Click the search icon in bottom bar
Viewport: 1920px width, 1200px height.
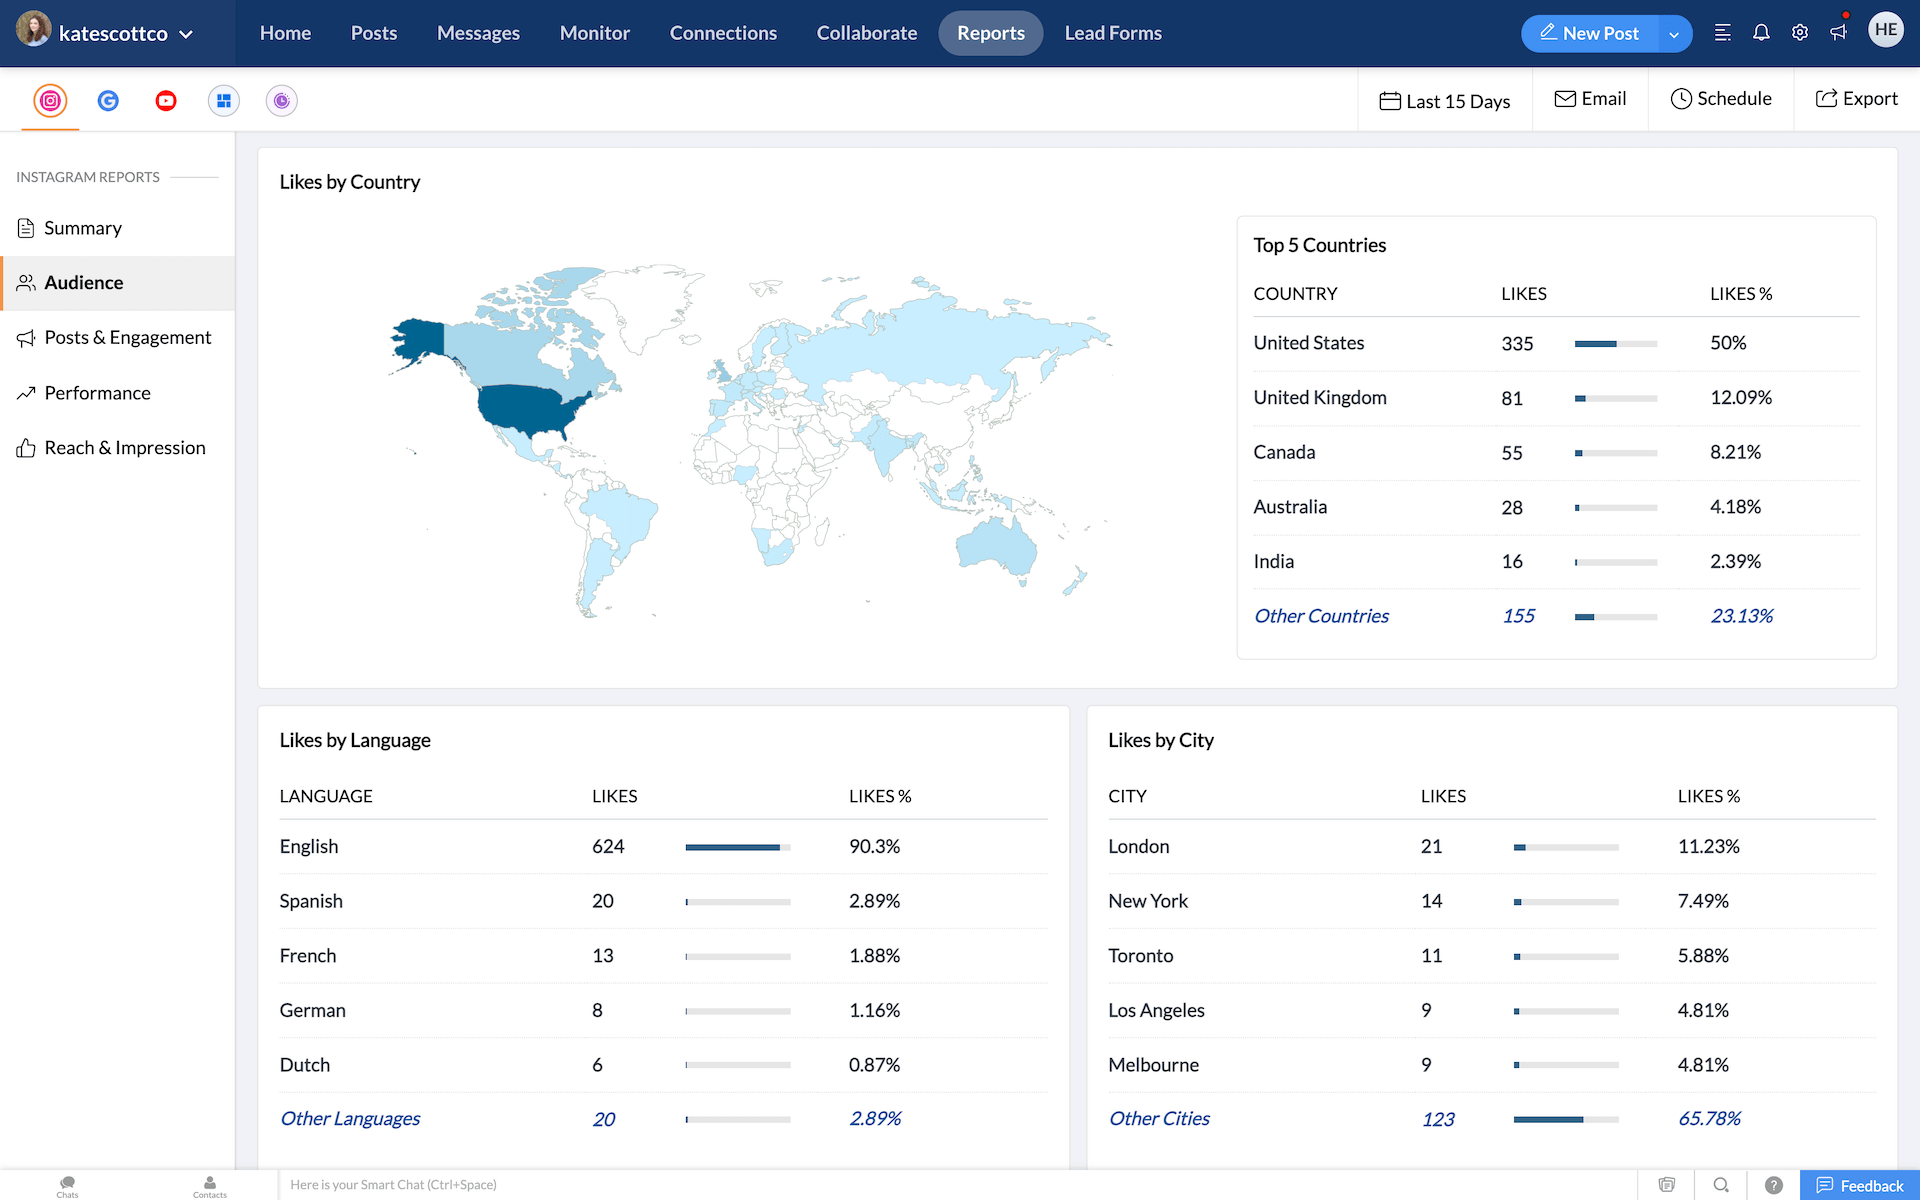(1720, 1185)
